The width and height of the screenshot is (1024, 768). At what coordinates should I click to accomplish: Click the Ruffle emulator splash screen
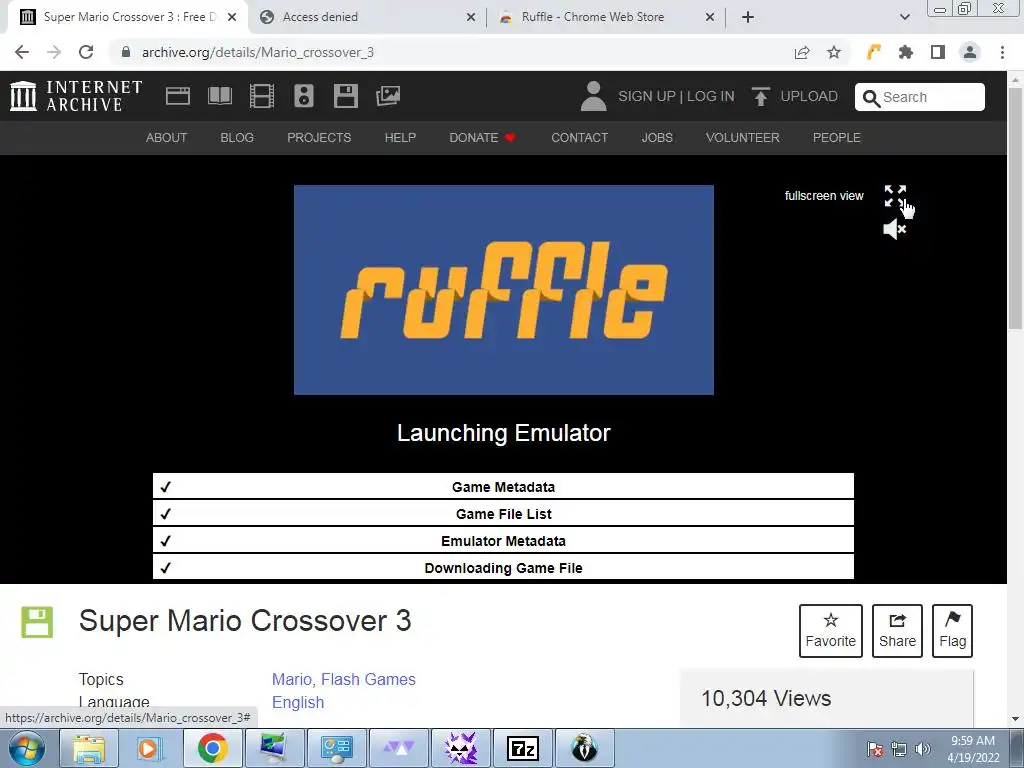504,290
